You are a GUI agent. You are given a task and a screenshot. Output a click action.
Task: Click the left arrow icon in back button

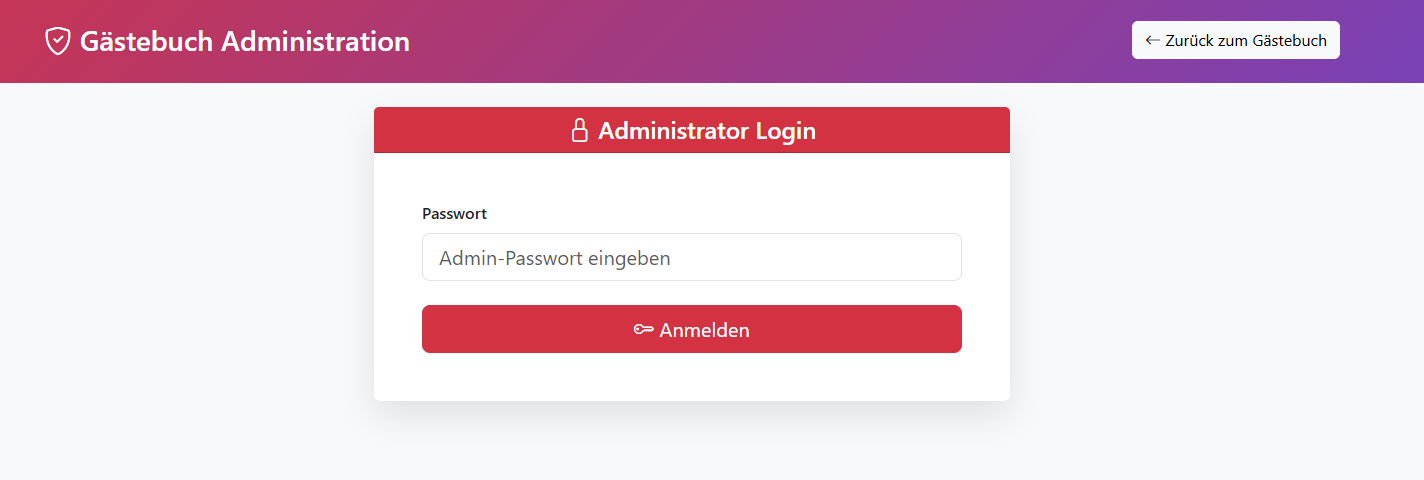point(1153,41)
